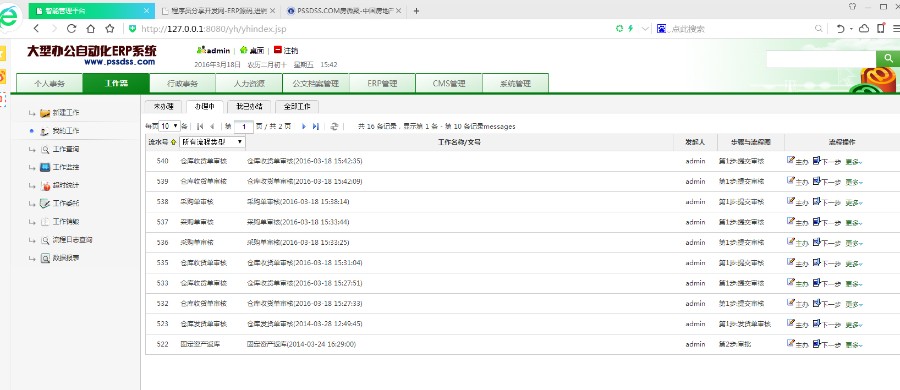Open a new browser tab with the plus

click(416, 10)
